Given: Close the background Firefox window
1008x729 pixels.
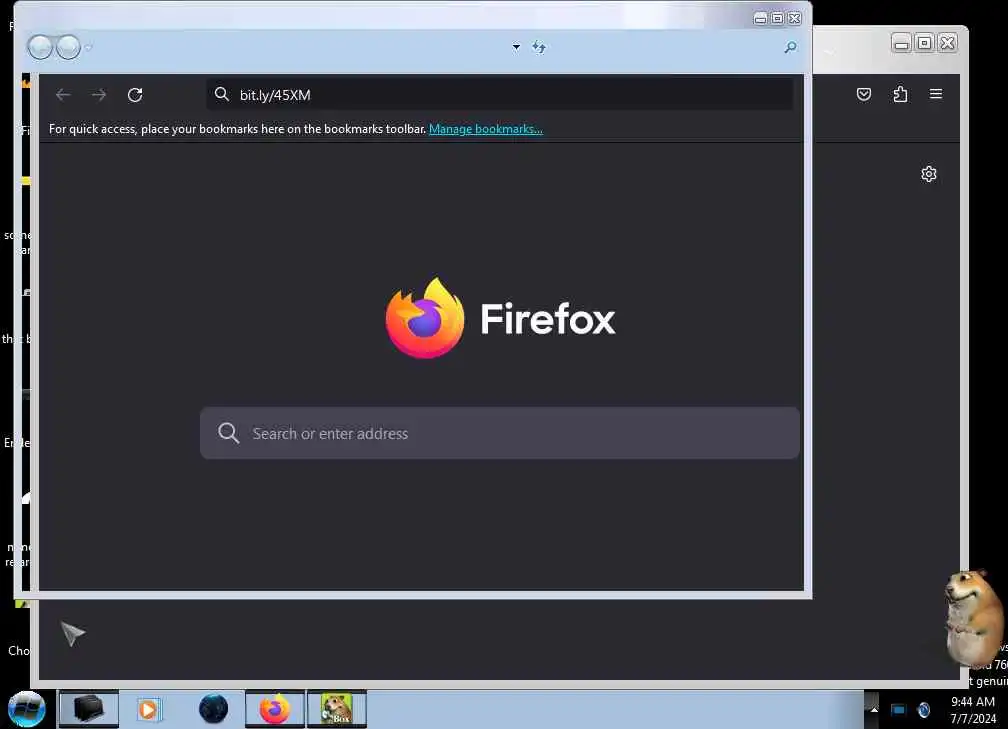Looking at the screenshot, I should tap(948, 43).
